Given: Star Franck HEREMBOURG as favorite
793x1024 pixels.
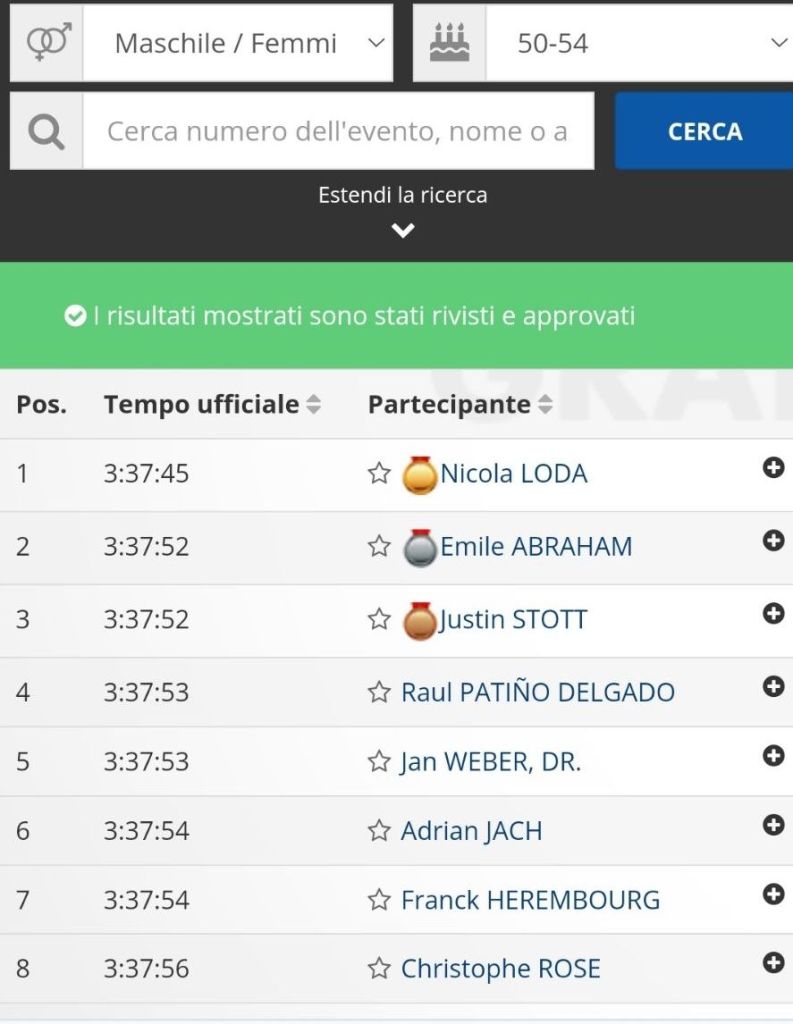Looking at the screenshot, I should coord(379,900).
